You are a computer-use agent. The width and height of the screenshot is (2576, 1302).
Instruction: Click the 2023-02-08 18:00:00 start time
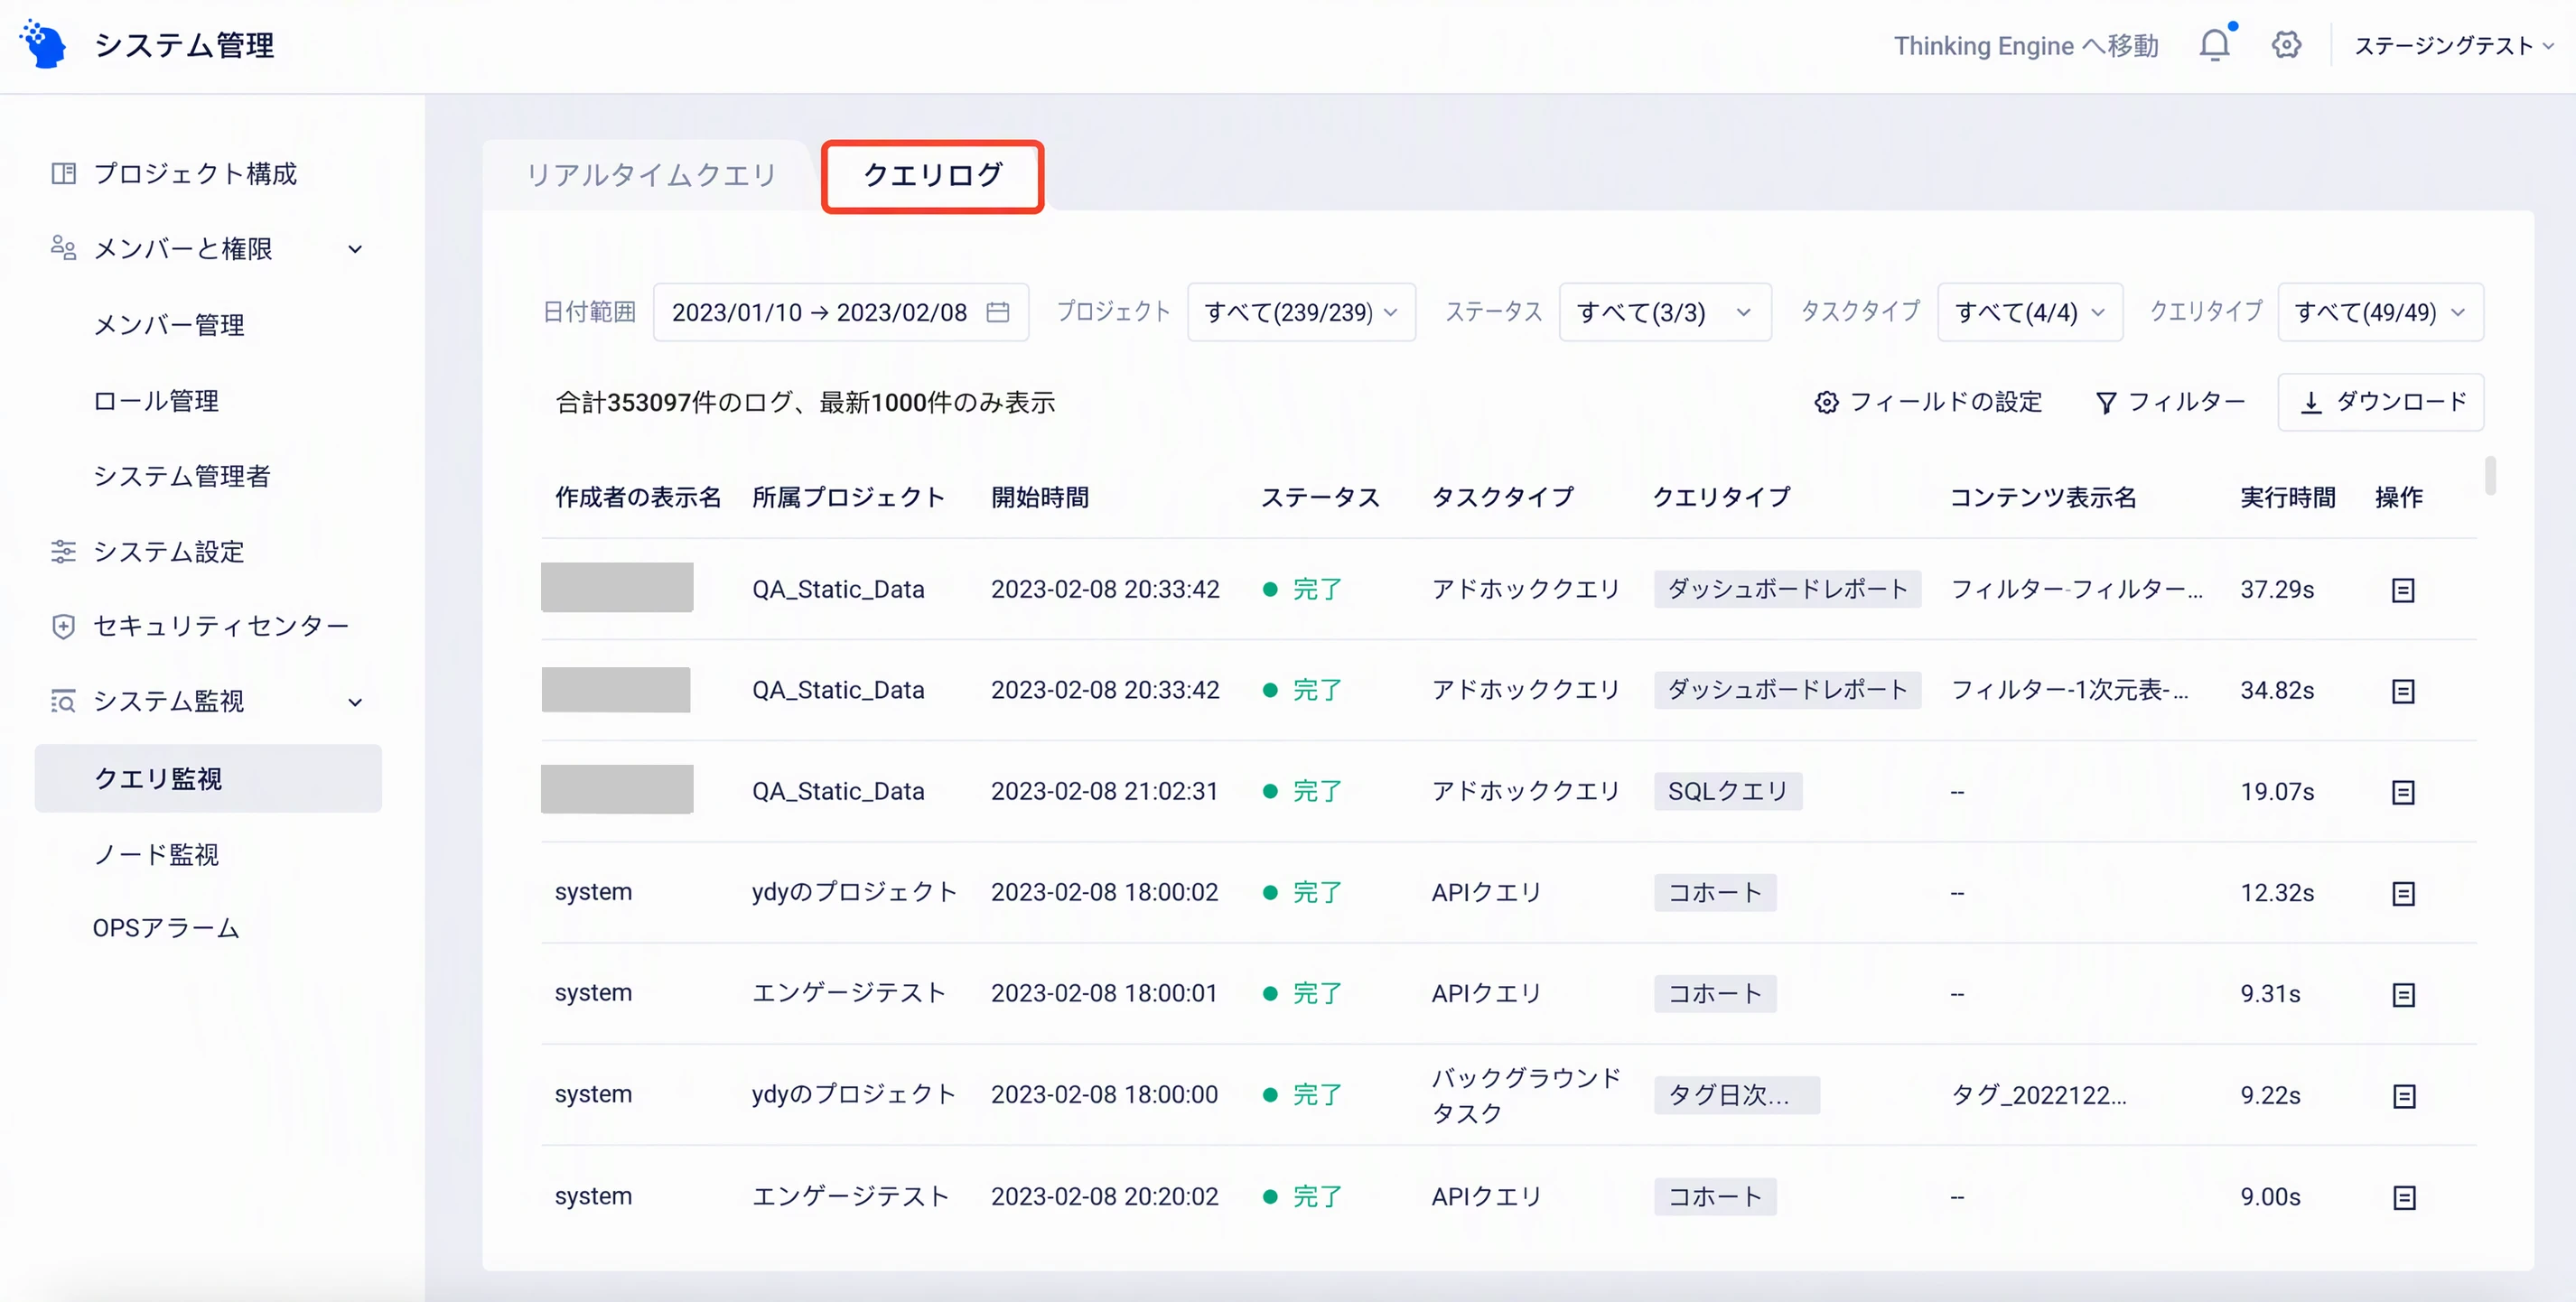tap(1104, 1095)
